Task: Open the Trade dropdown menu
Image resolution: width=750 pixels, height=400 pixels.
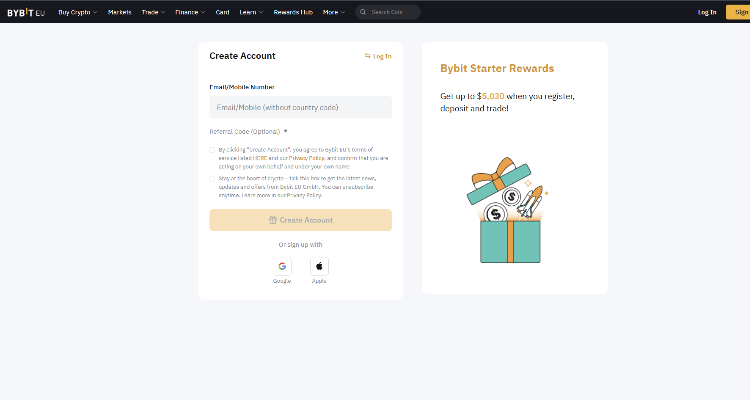Action: [x=153, y=12]
